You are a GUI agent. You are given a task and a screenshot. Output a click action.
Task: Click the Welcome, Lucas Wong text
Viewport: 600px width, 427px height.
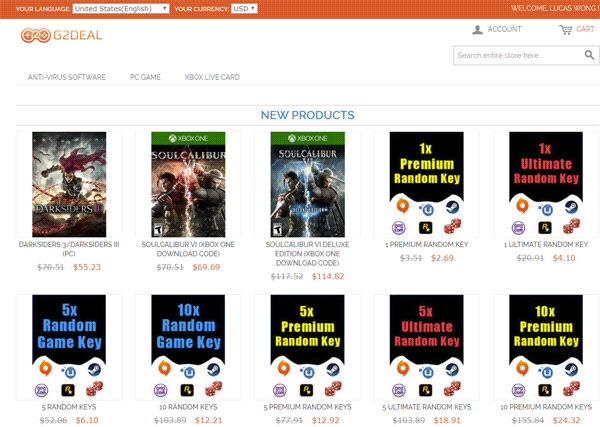(x=553, y=8)
